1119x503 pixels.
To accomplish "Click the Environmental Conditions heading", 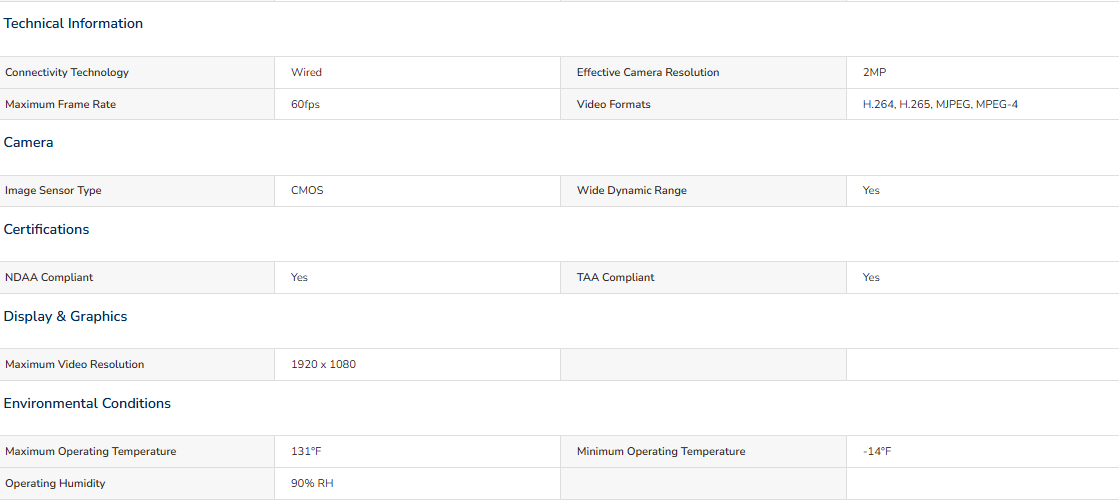I will point(87,404).
